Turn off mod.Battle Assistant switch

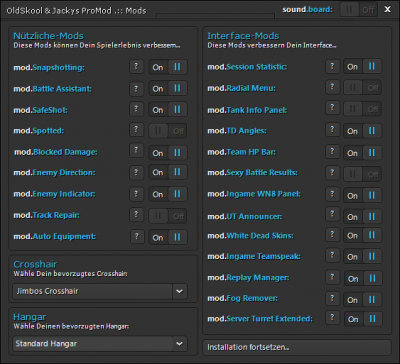168,88
